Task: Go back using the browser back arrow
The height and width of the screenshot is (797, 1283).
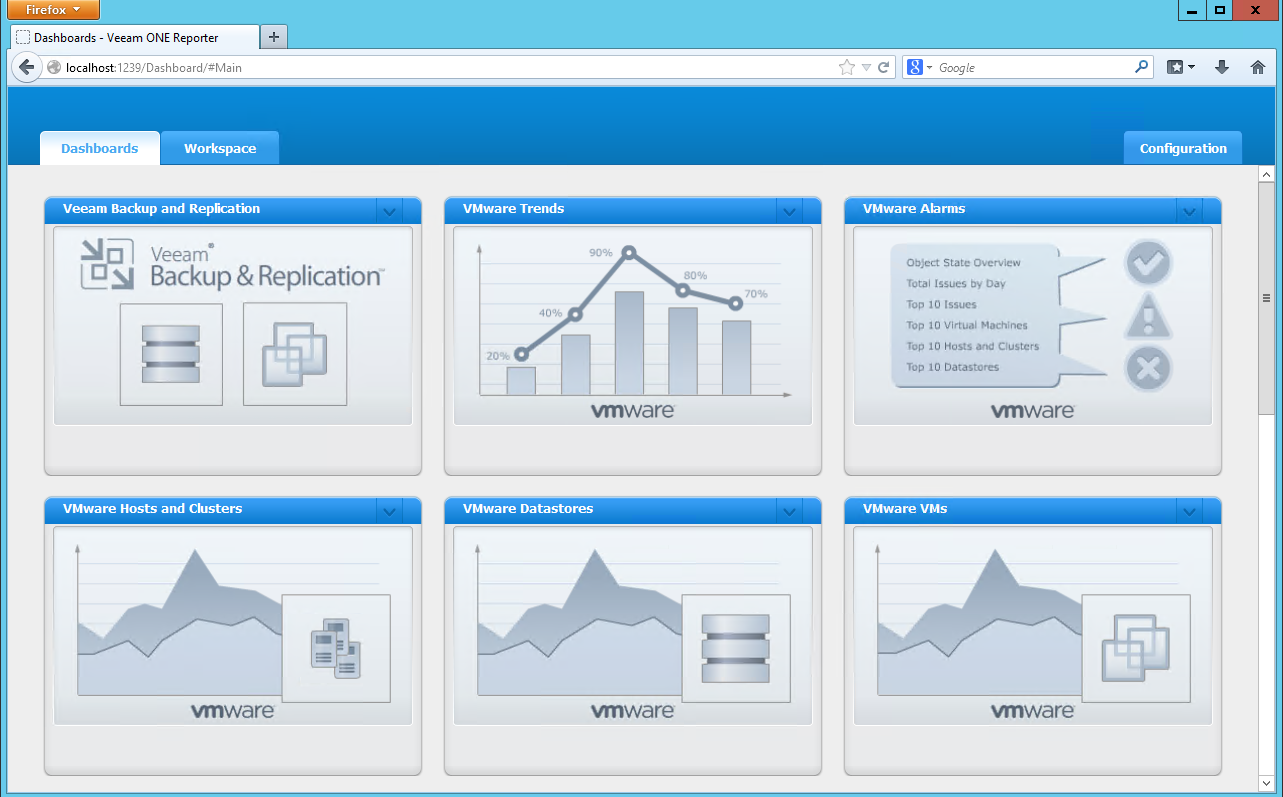Action: (x=27, y=68)
